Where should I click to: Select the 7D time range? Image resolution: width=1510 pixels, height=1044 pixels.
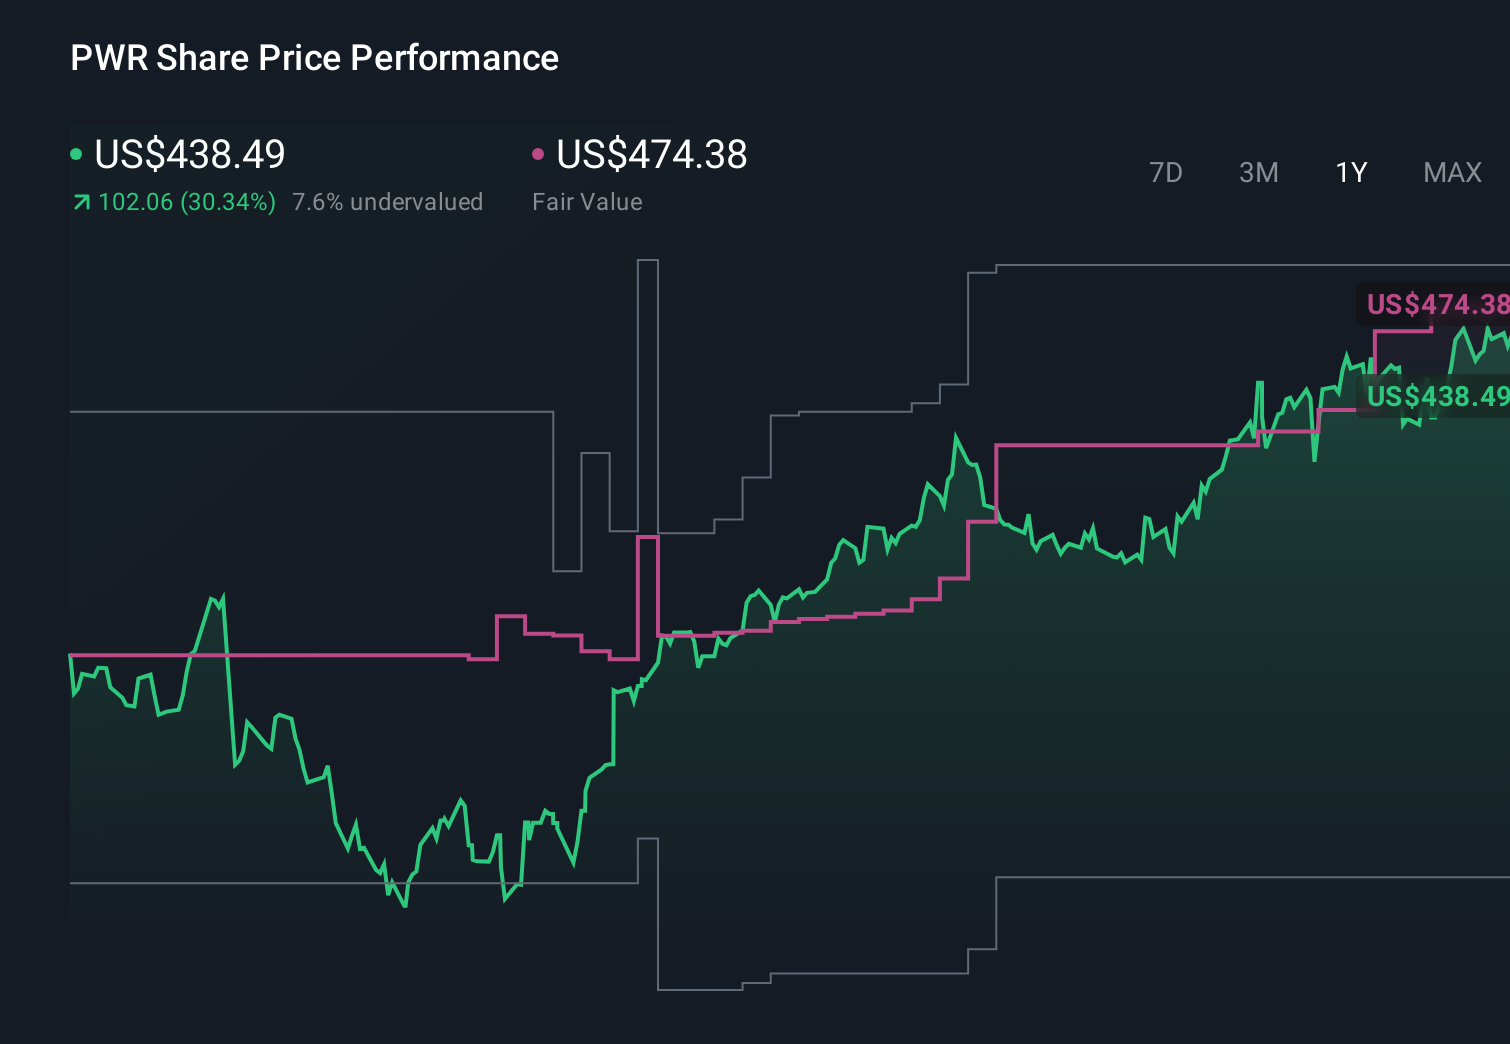click(x=1167, y=172)
